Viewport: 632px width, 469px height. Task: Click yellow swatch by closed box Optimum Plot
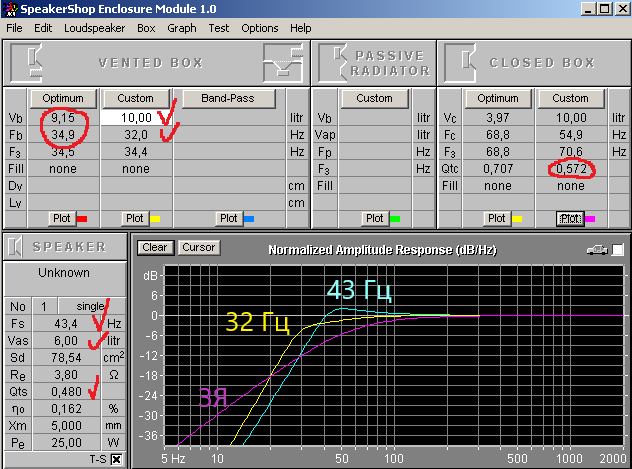coord(517,219)
